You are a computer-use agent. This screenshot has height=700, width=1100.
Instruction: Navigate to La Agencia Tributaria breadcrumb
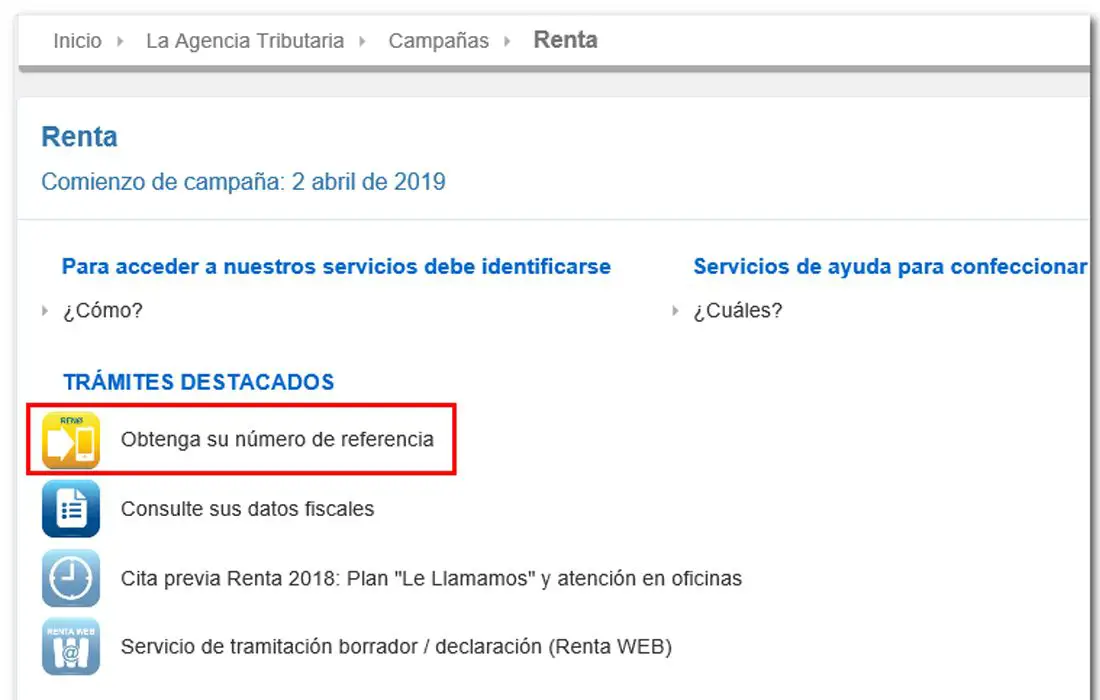tap(245, 41)
